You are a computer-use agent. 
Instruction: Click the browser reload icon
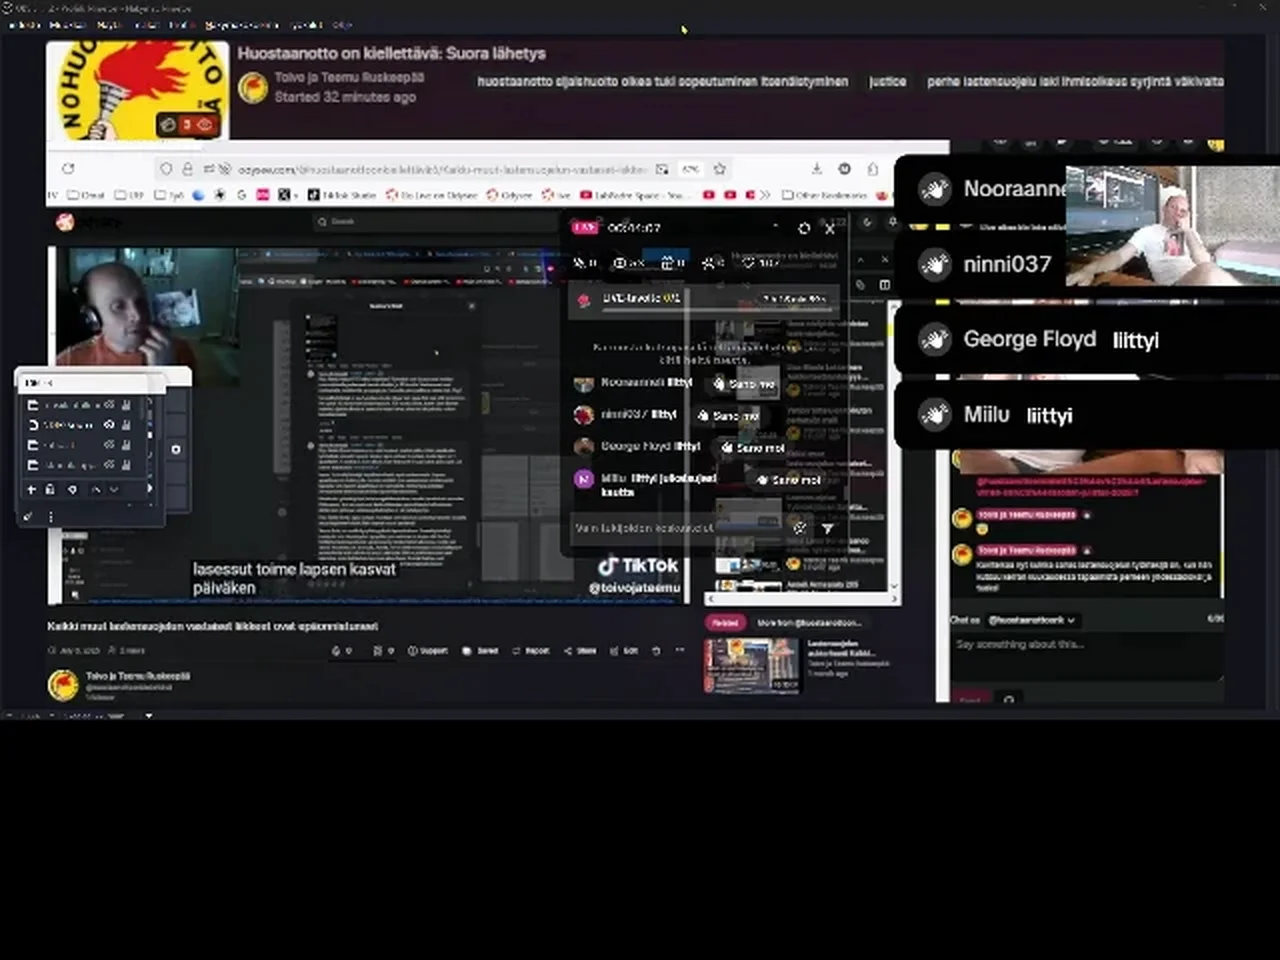click(x=68, y=169)
